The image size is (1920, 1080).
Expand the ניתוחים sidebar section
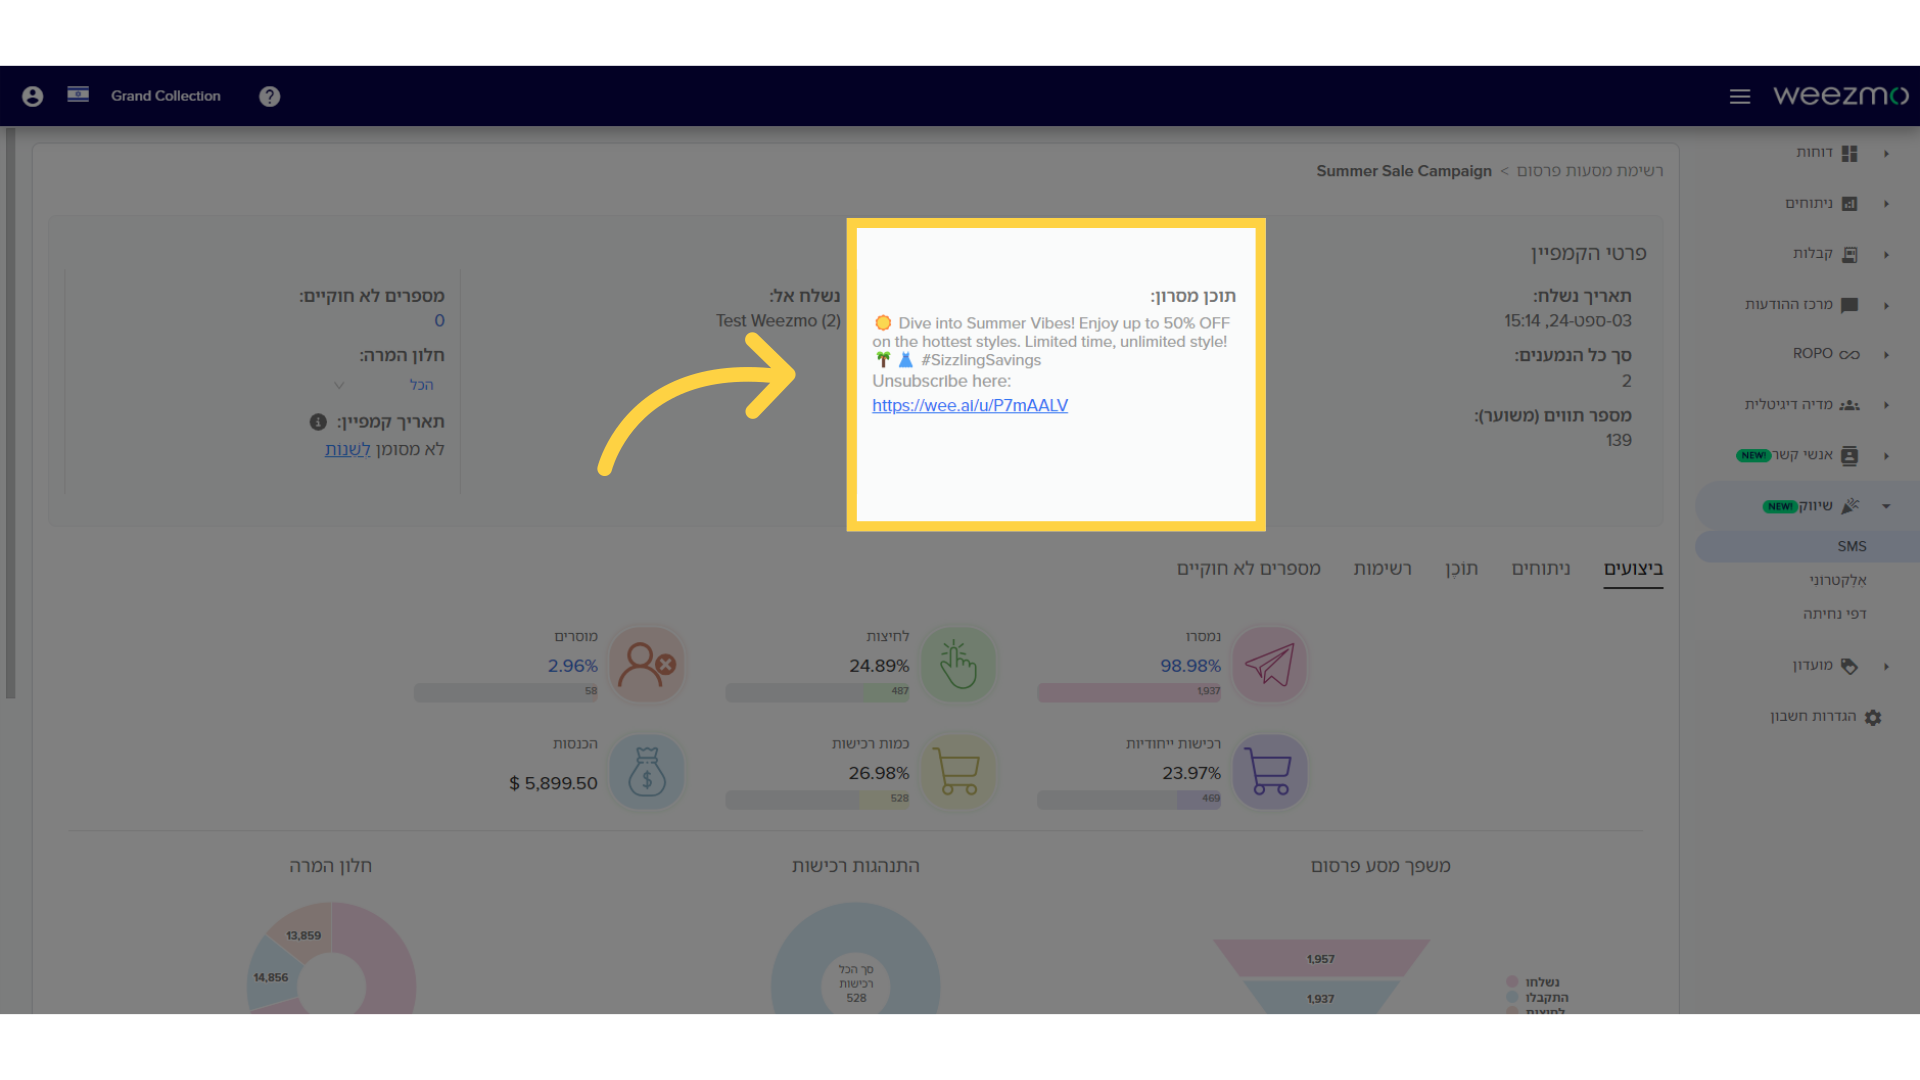pyautogui.click(x=1886, y=204)
